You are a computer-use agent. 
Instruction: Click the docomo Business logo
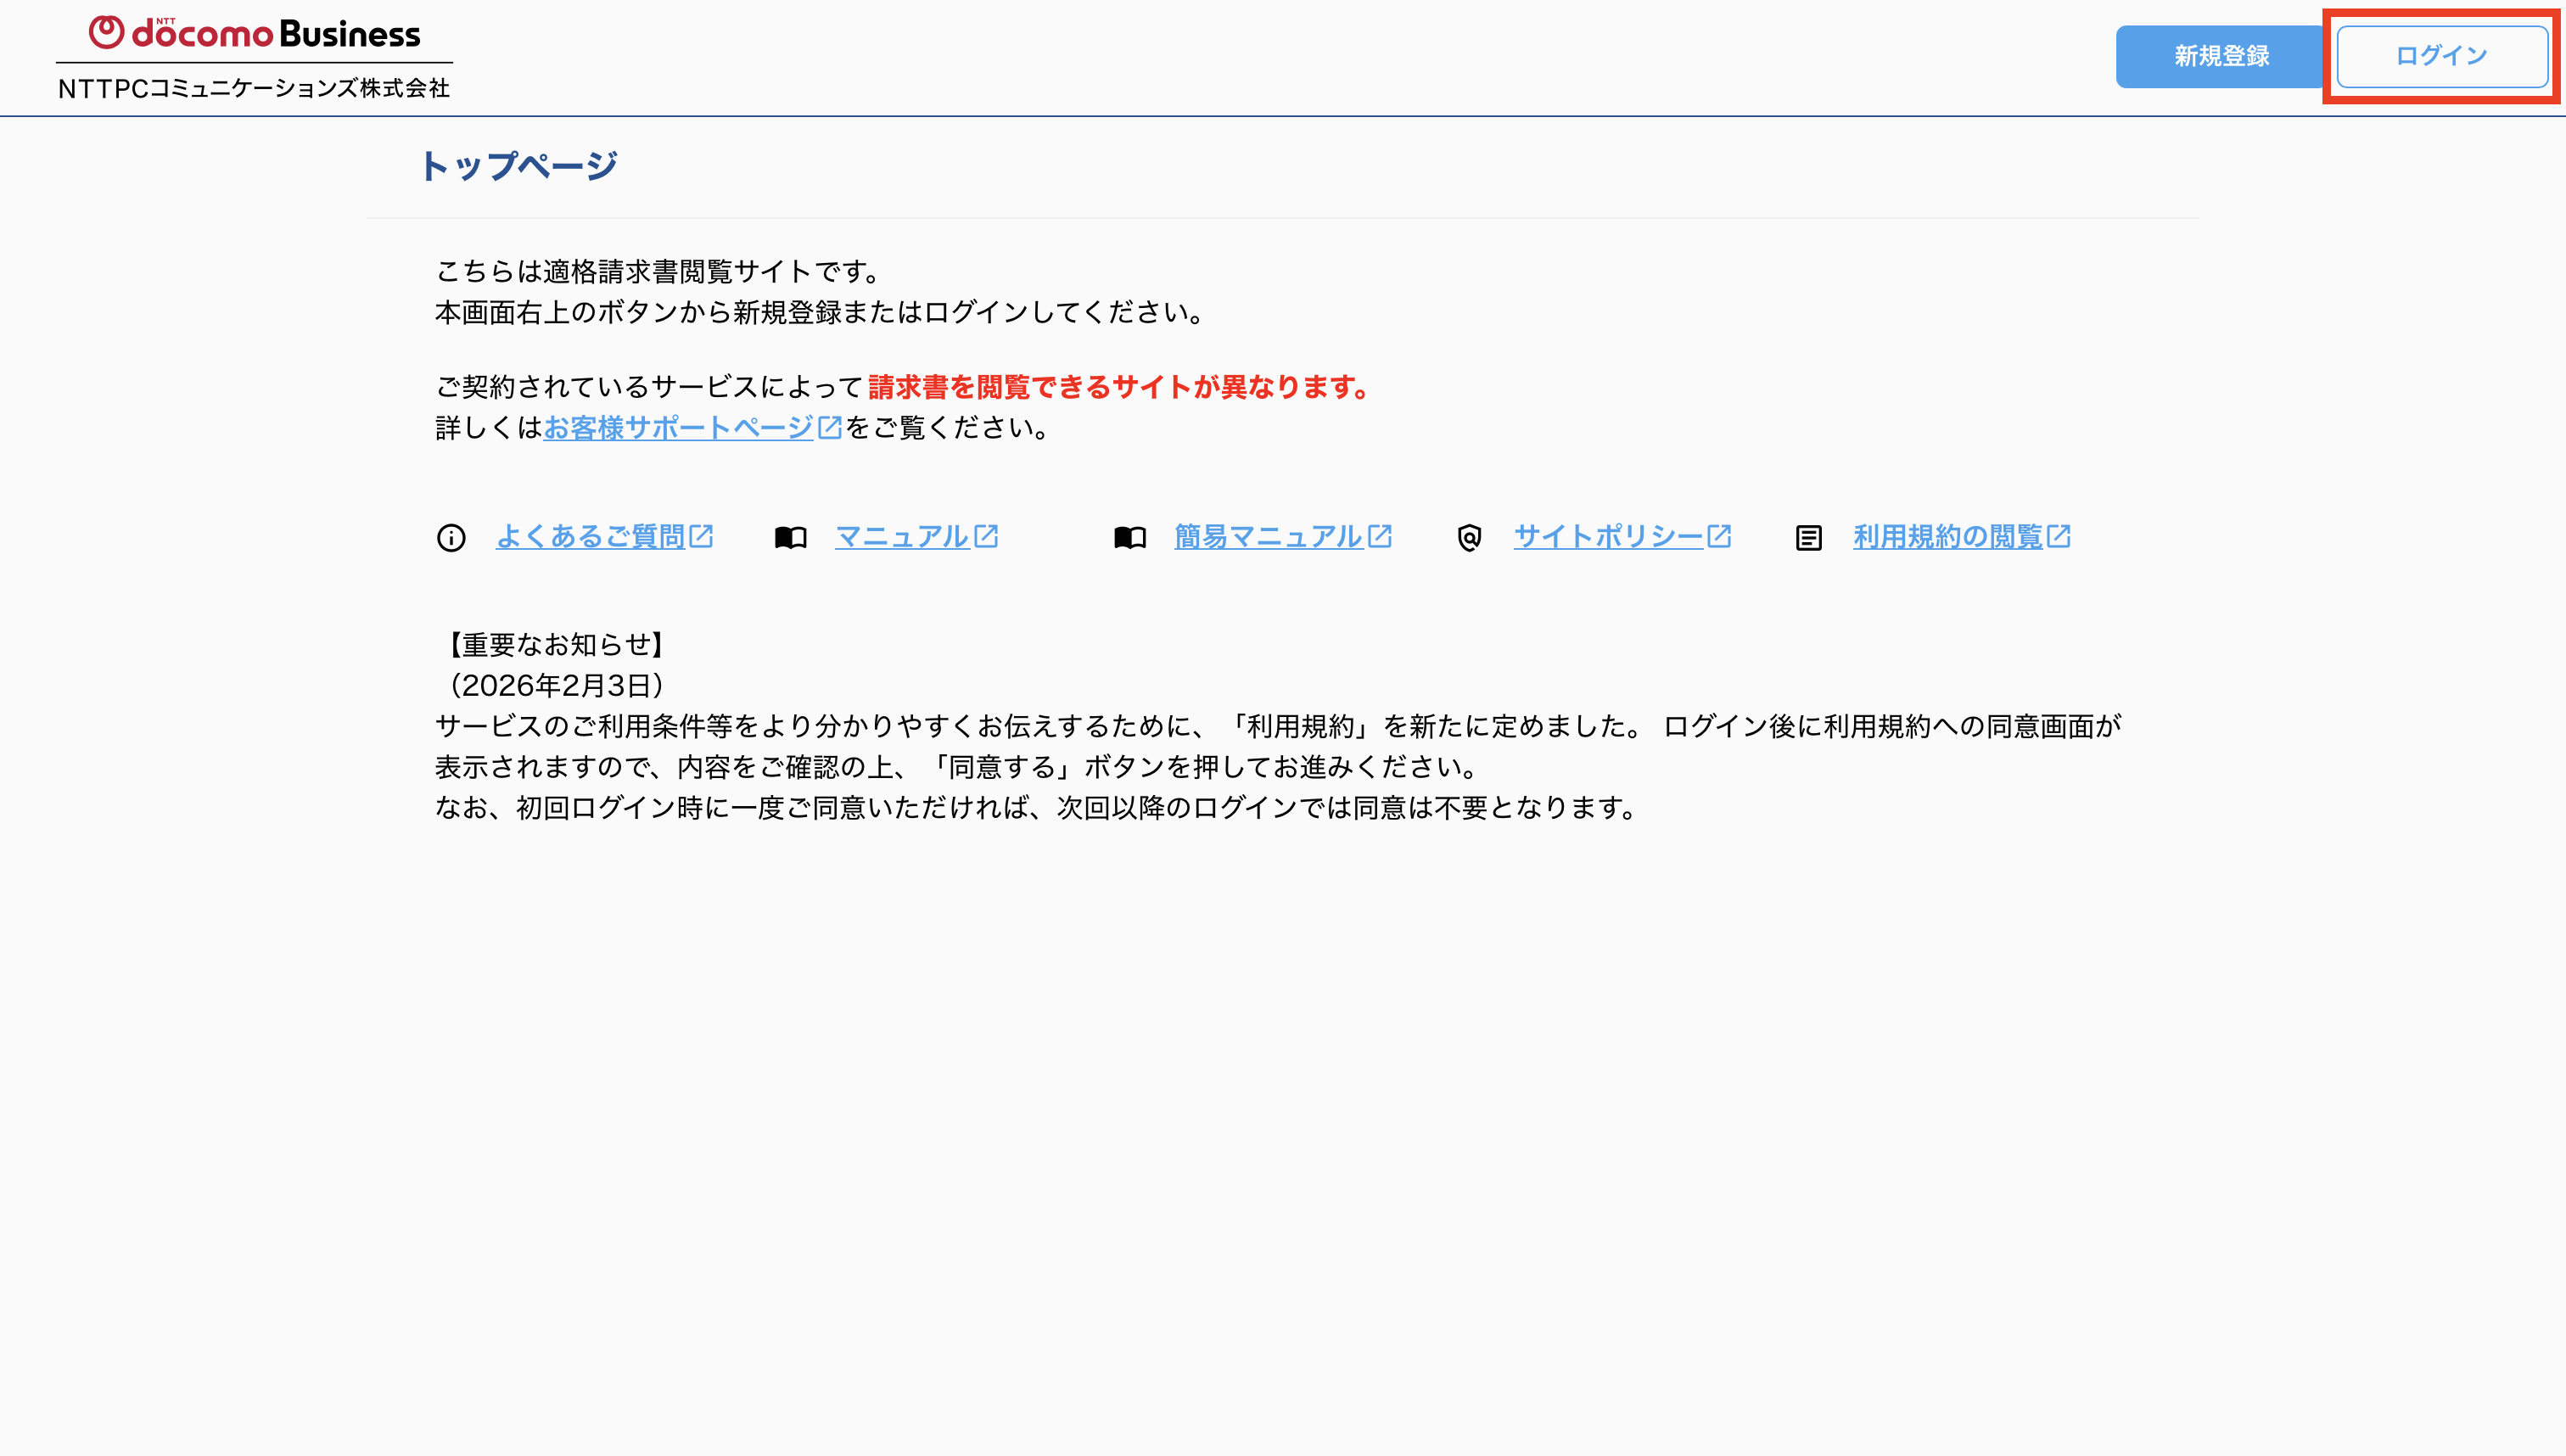click(254, 33)
